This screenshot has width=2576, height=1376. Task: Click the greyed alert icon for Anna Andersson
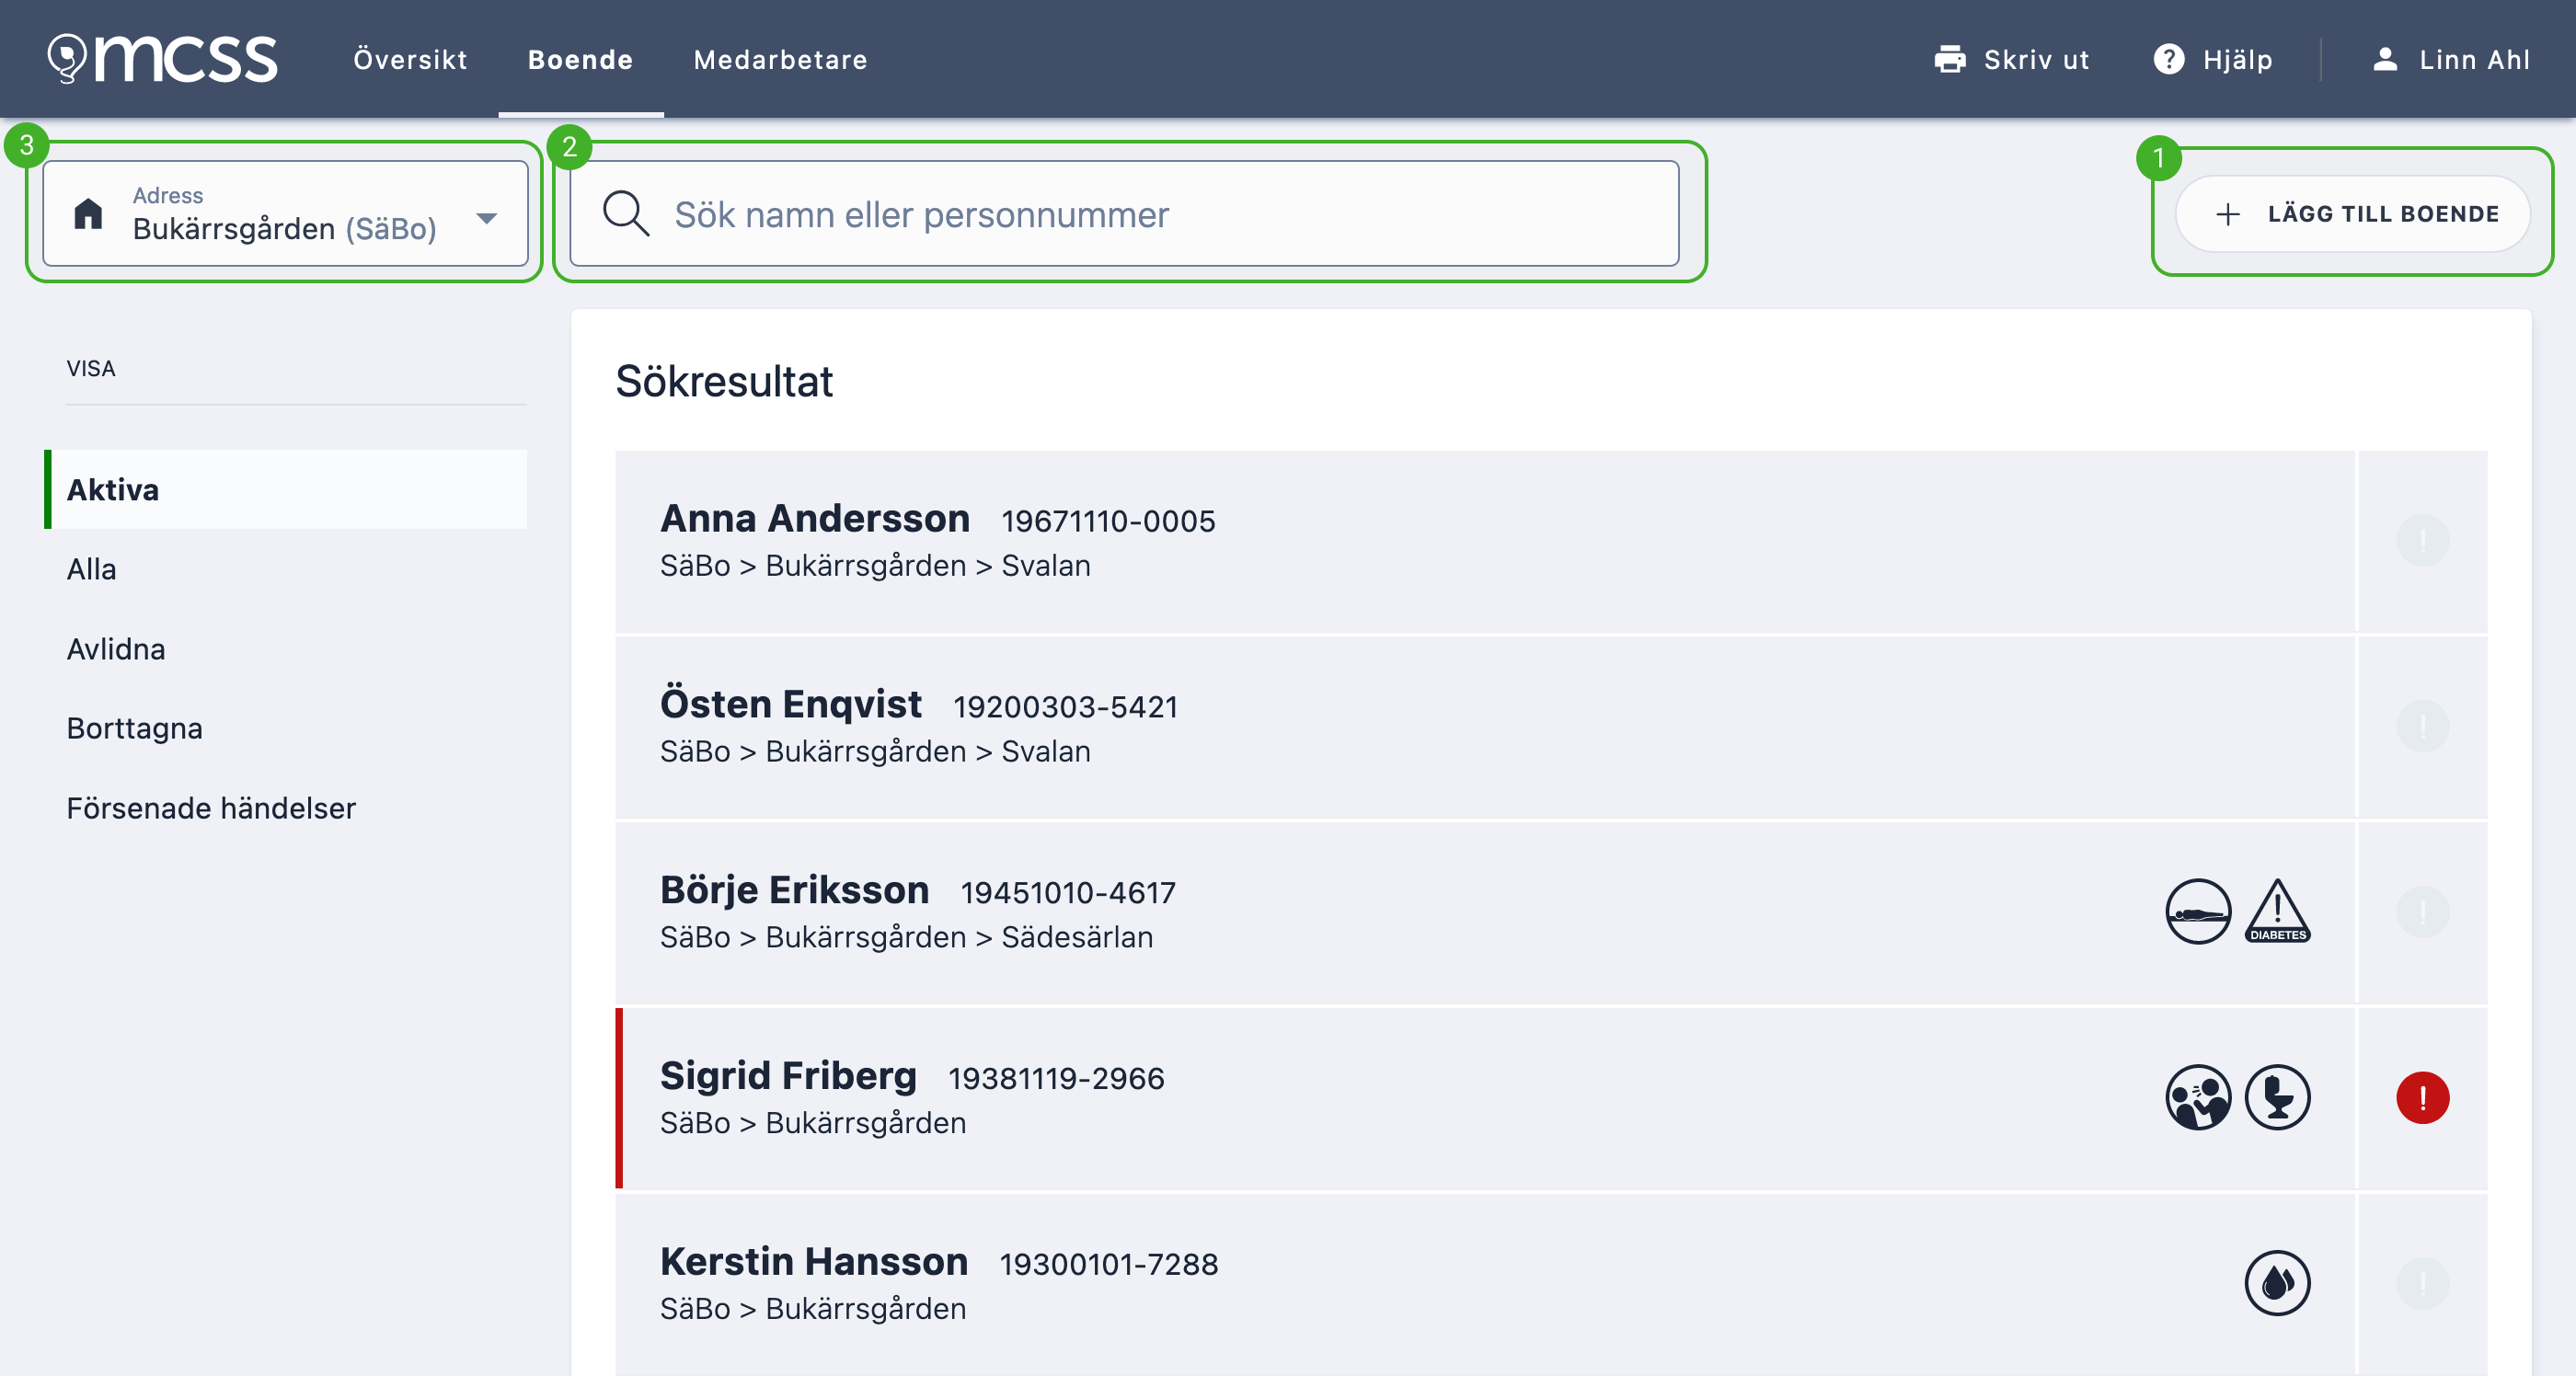coord(2422,540)
